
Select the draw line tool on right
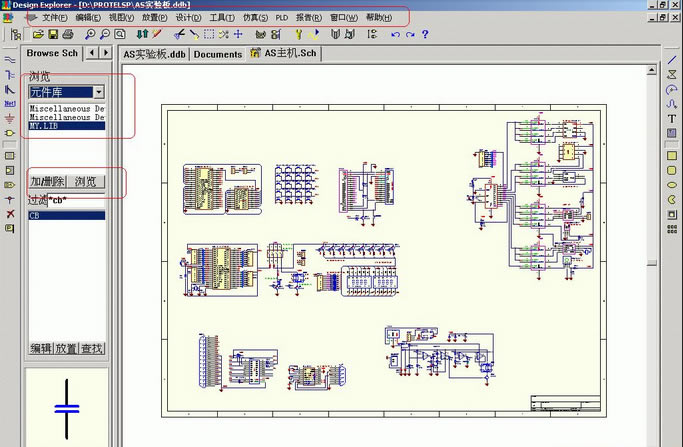(672, 60)
